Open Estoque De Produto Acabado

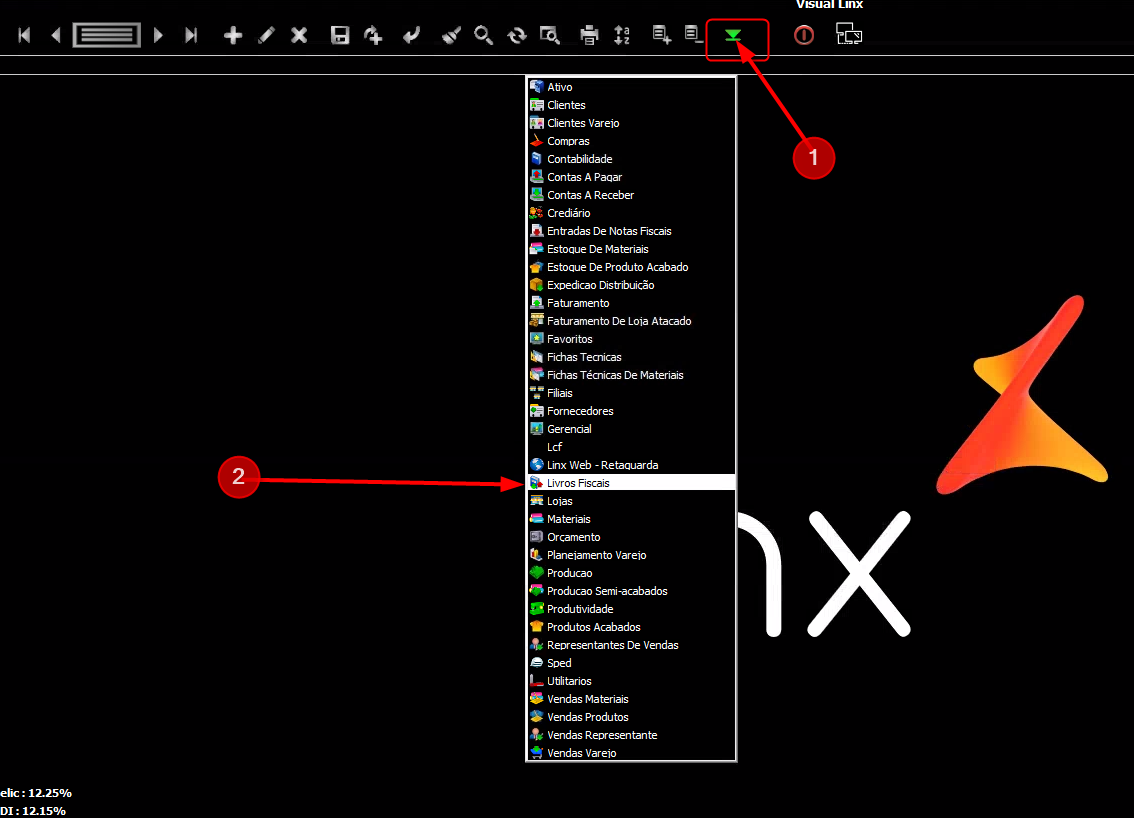click(631, 267)
